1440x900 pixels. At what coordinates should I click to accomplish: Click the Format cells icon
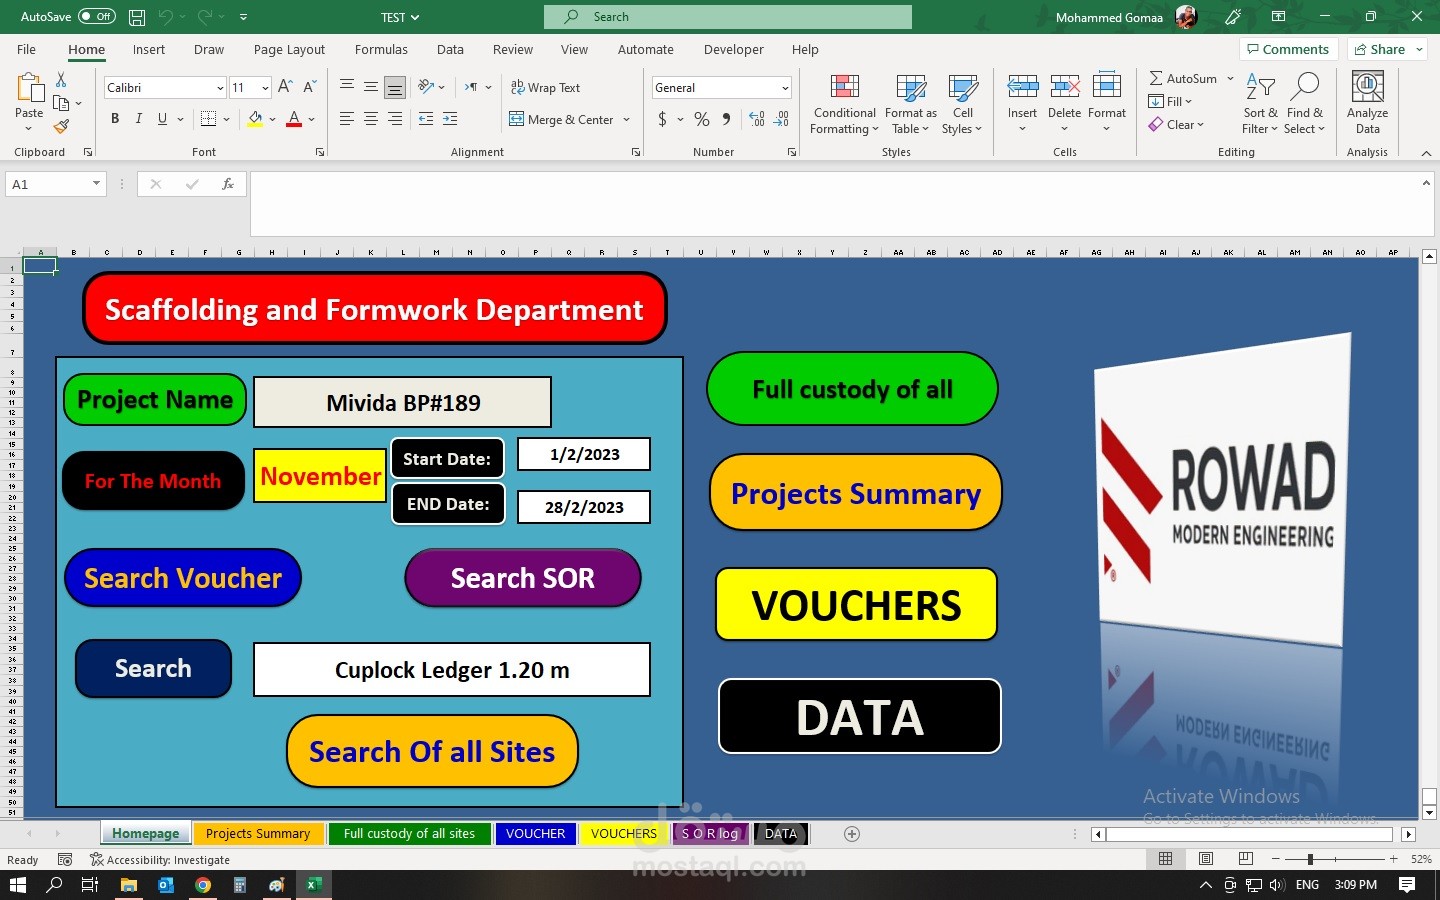[x=1107, y=87]
